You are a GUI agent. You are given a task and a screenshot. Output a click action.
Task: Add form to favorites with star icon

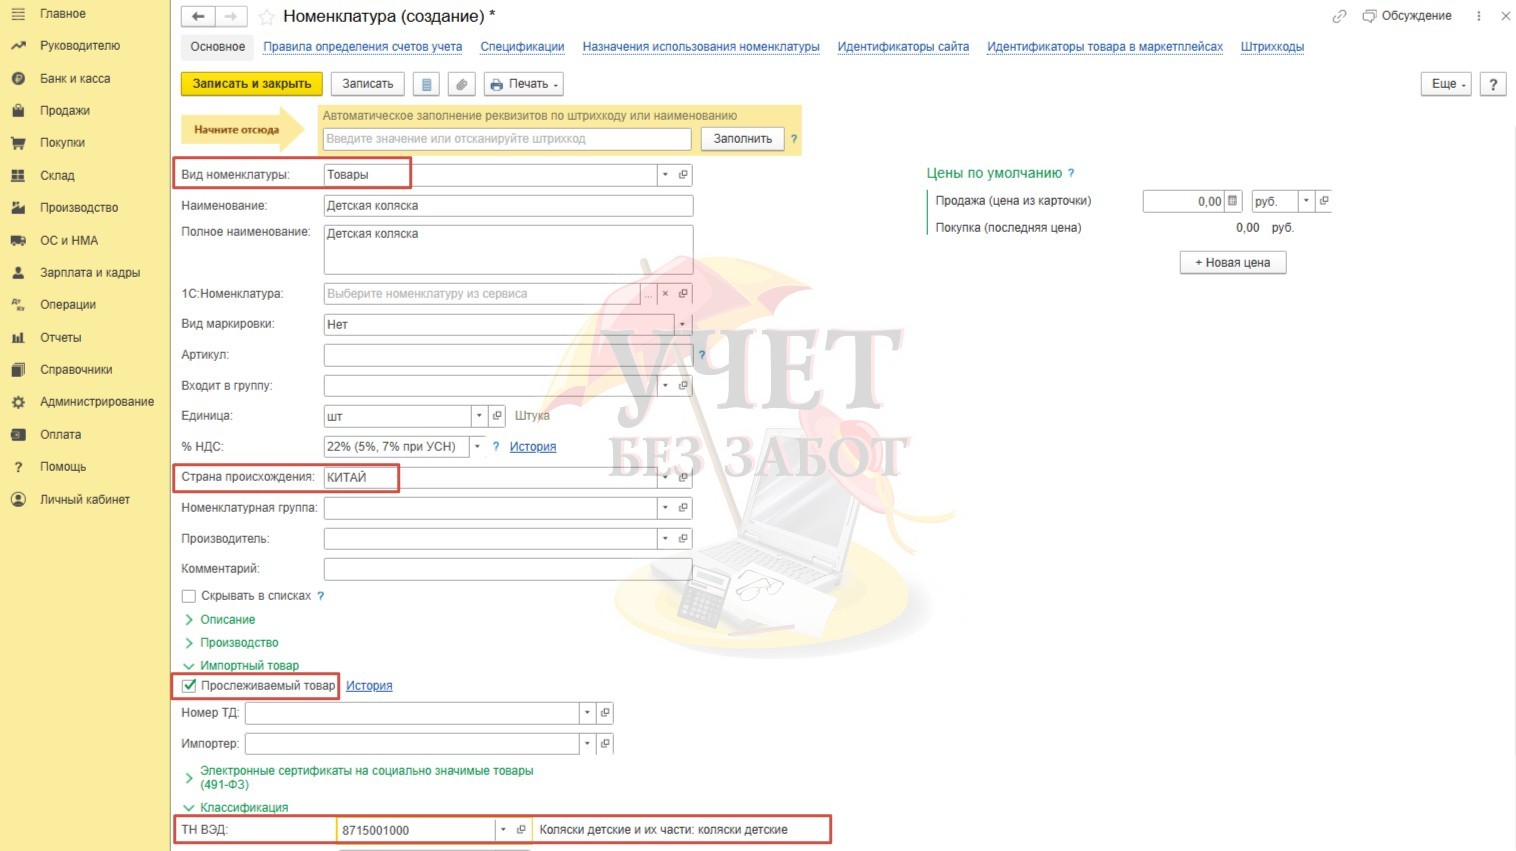(266, 17)
